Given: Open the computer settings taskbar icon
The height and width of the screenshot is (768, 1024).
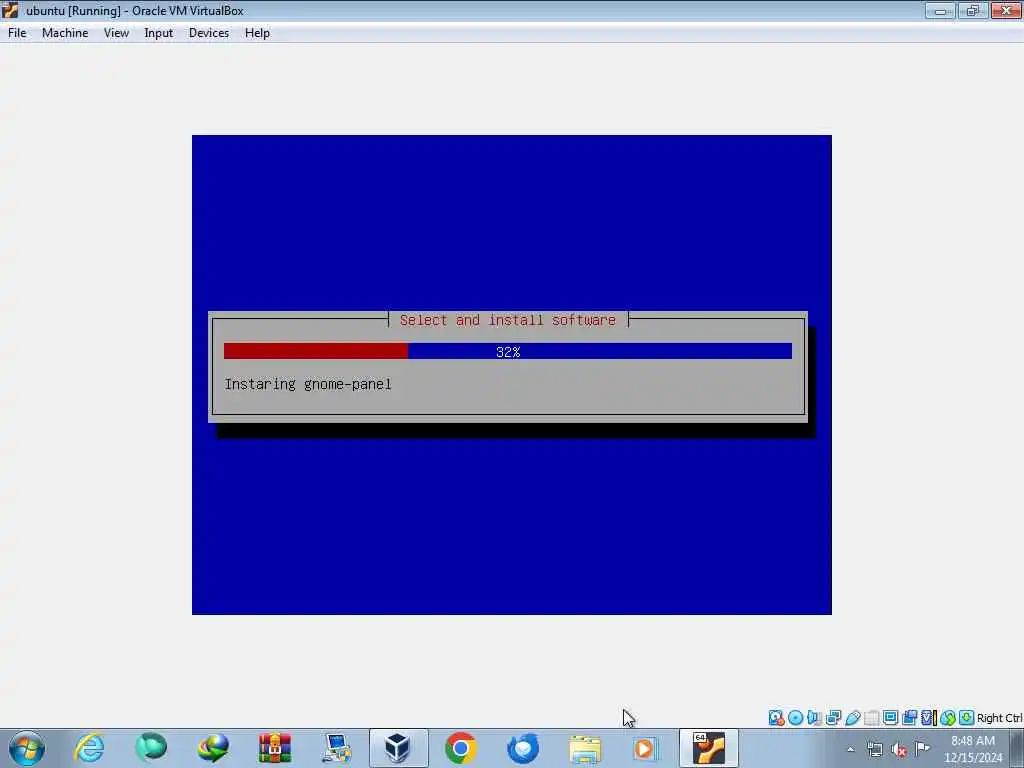Looking at the screenshot, I should 337,748.
